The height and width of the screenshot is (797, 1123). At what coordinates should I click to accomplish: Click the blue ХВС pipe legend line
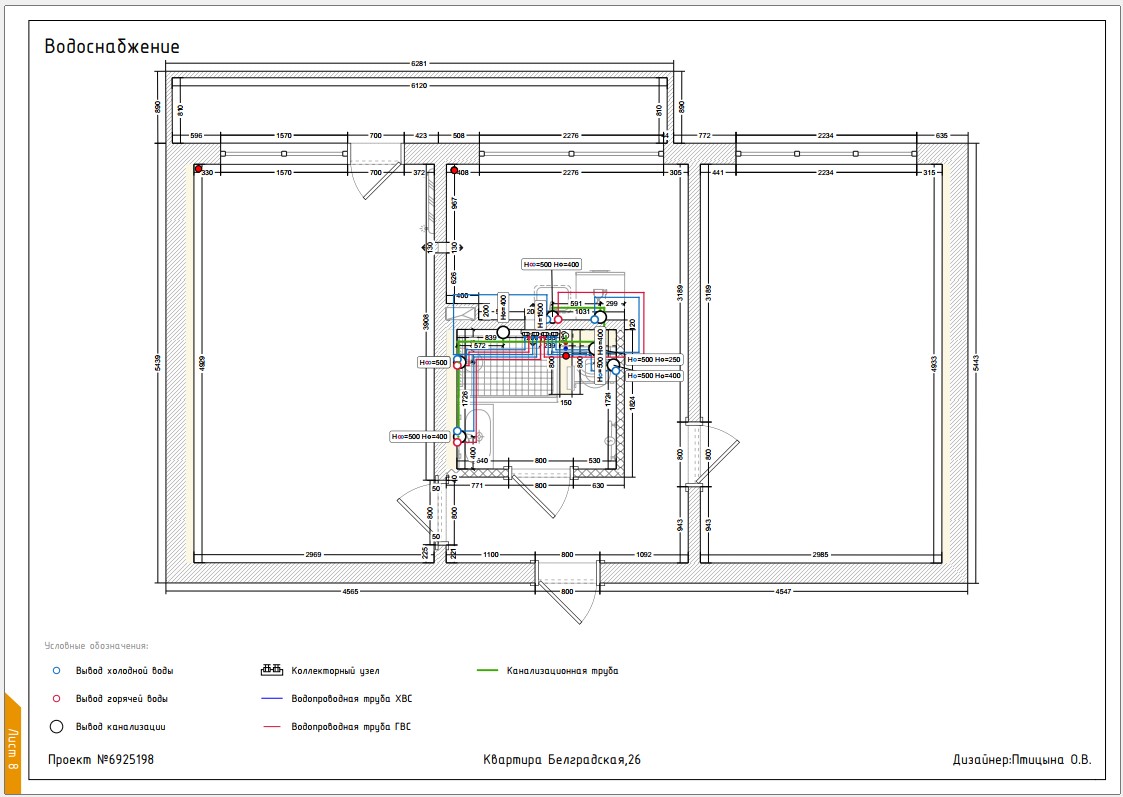point(272,699)
